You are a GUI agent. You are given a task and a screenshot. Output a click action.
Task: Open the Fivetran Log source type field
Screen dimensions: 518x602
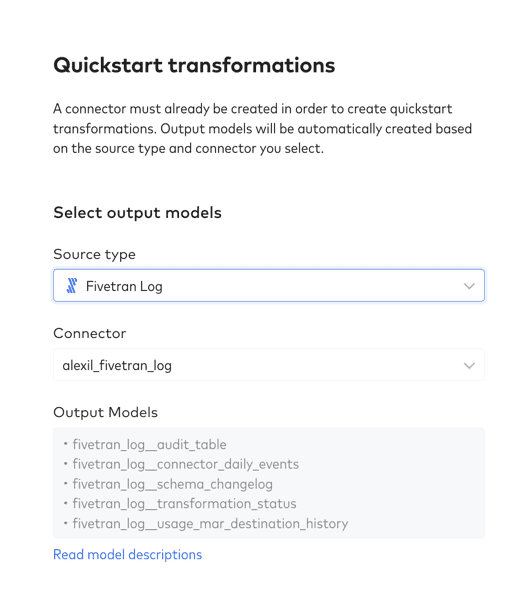(269, 286)
